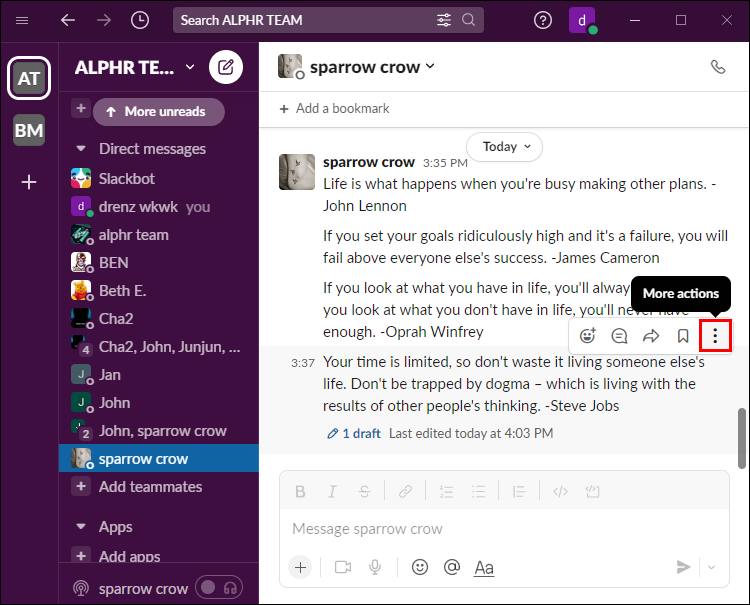Toggle strikethrough formatting
Screen dimensions: 750x605
pos(364,491)
